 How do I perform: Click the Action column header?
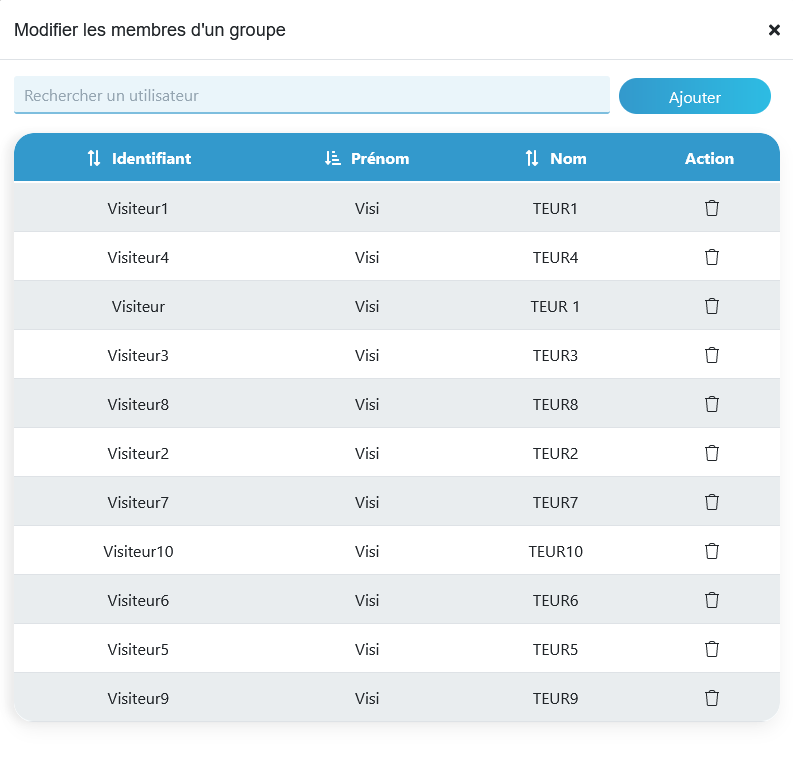pyautogui.click(x=709, y=158)
